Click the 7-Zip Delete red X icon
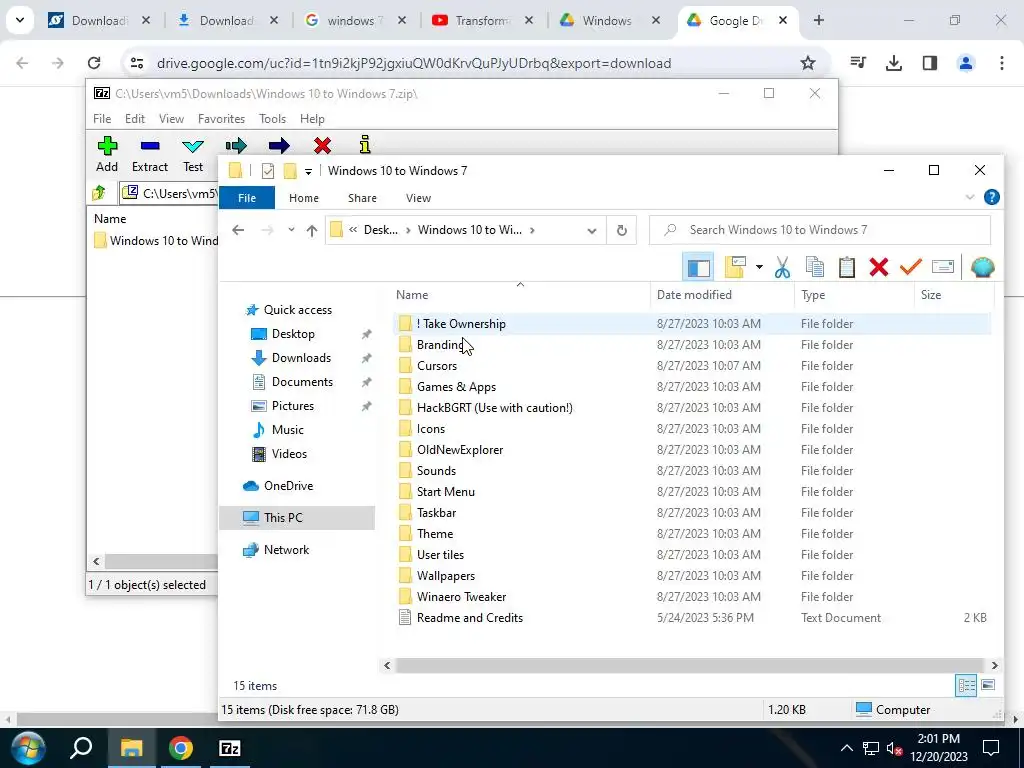The width and height of the screenshot is (1024, 768). coord(322,146)
